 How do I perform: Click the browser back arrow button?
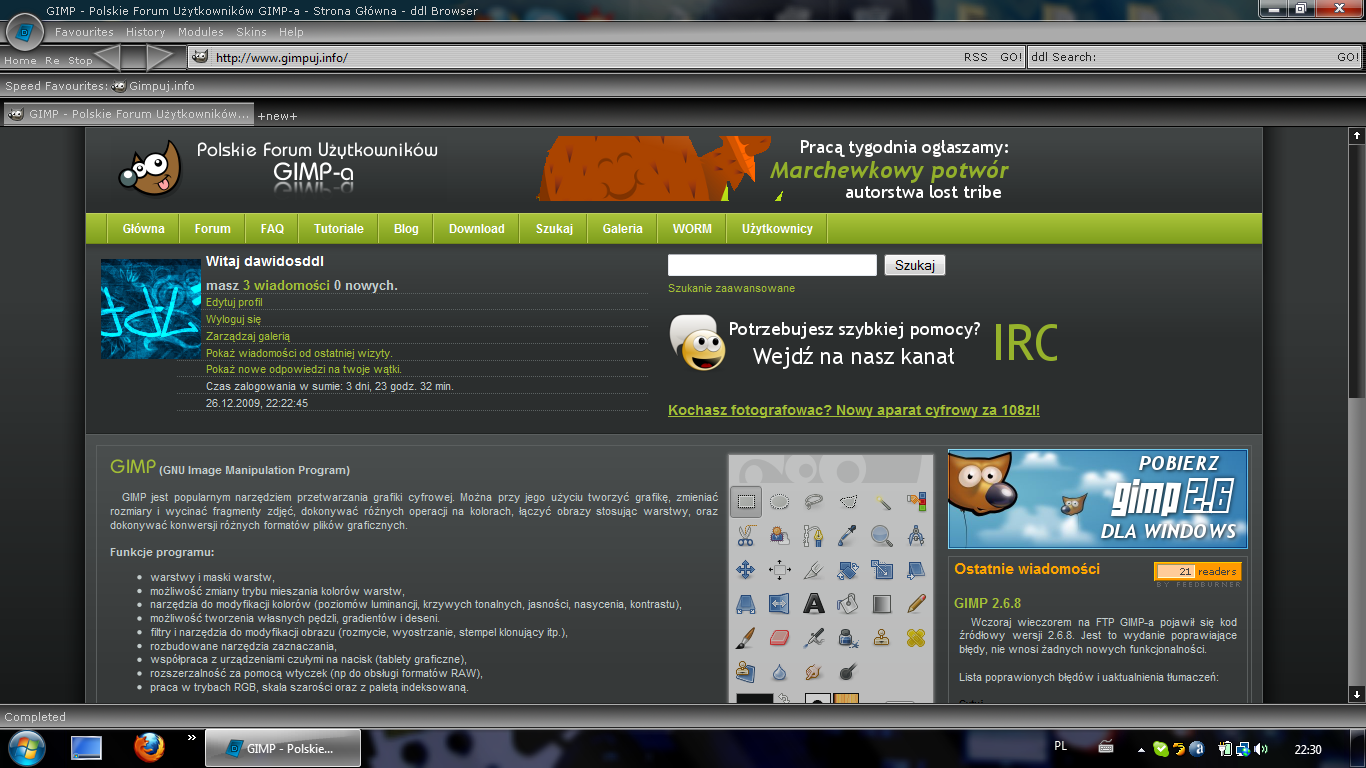[x=110, y=57]
